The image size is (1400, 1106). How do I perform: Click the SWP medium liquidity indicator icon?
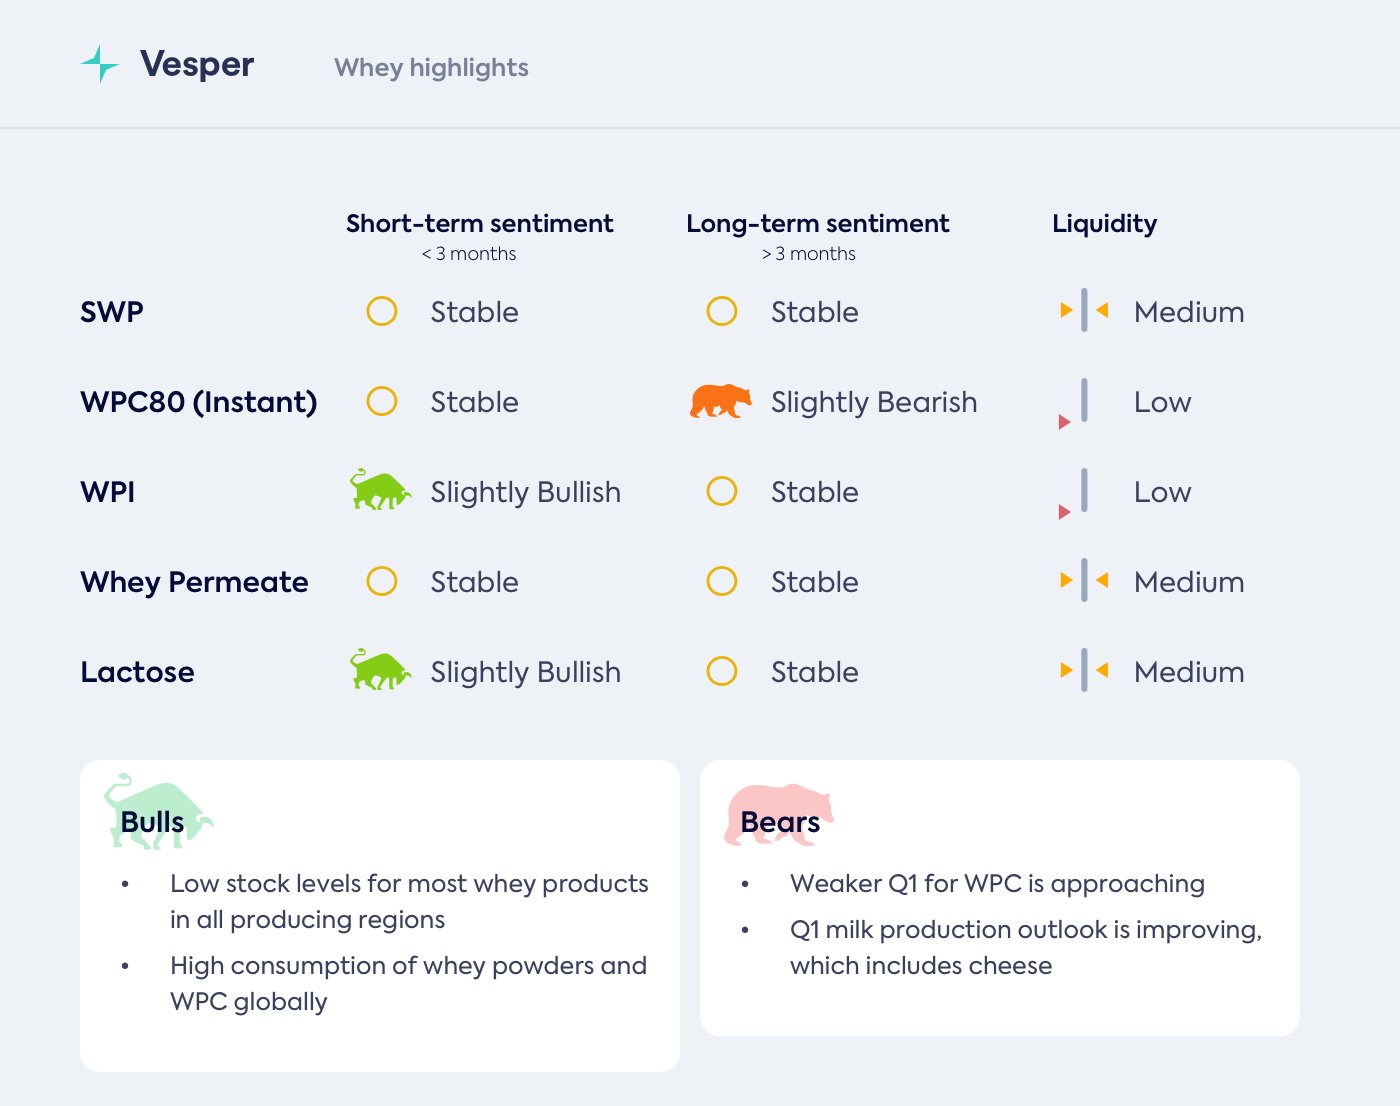pos(1084,311)
